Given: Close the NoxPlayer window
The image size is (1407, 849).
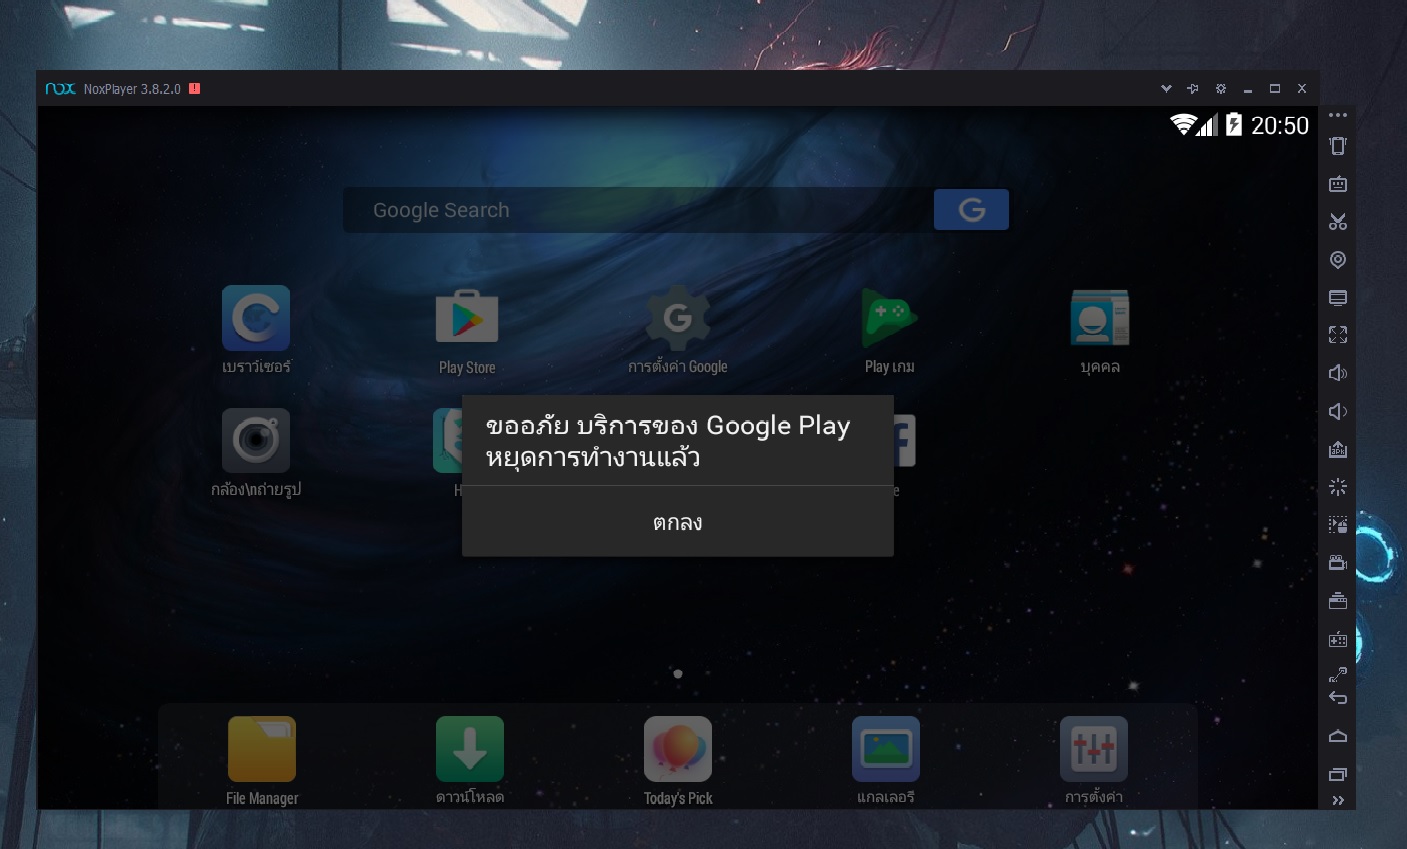Looking at the screenshot, I should coord(1302,89).
